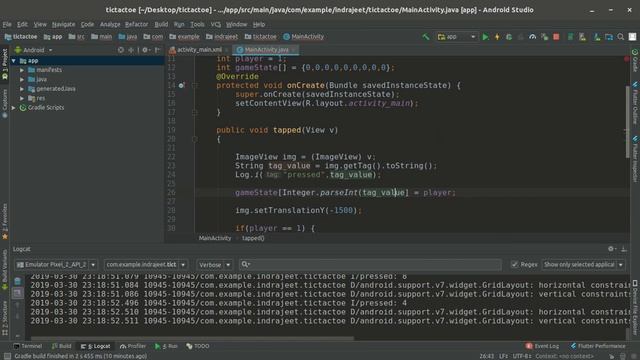Stop the running app with red square

556,37
